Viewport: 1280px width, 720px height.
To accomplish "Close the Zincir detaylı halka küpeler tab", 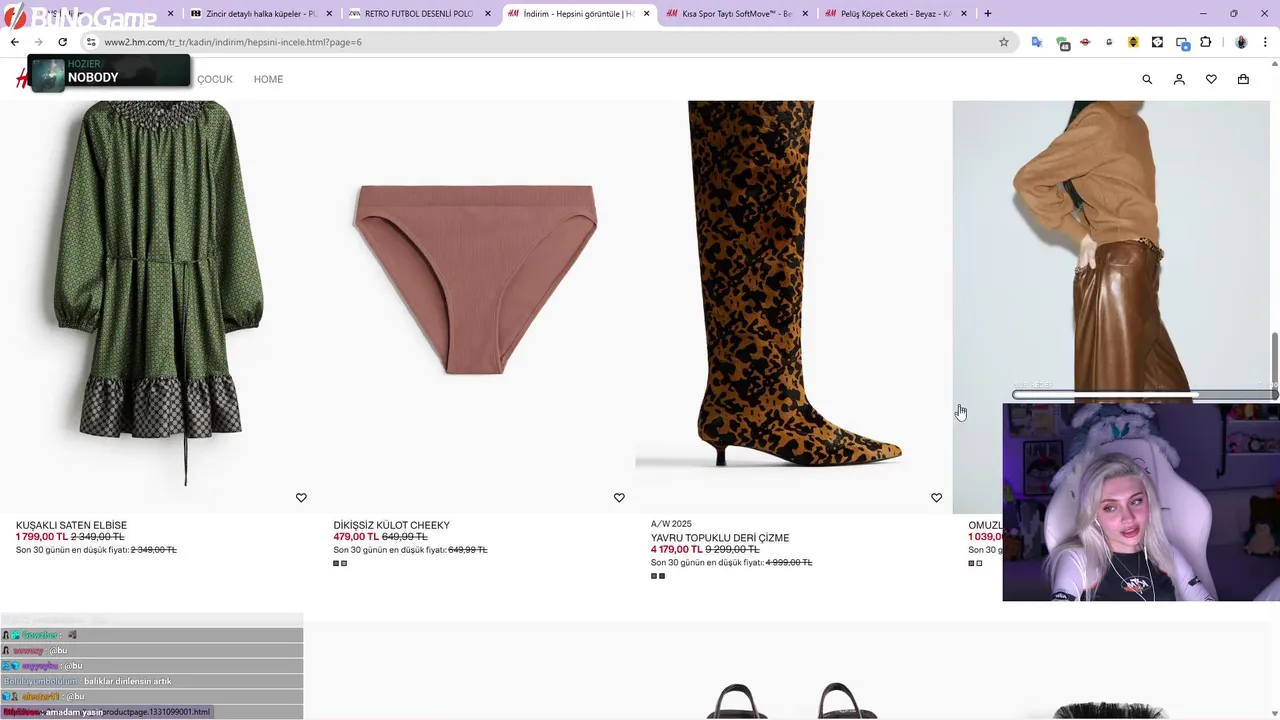I will (329, 14).
